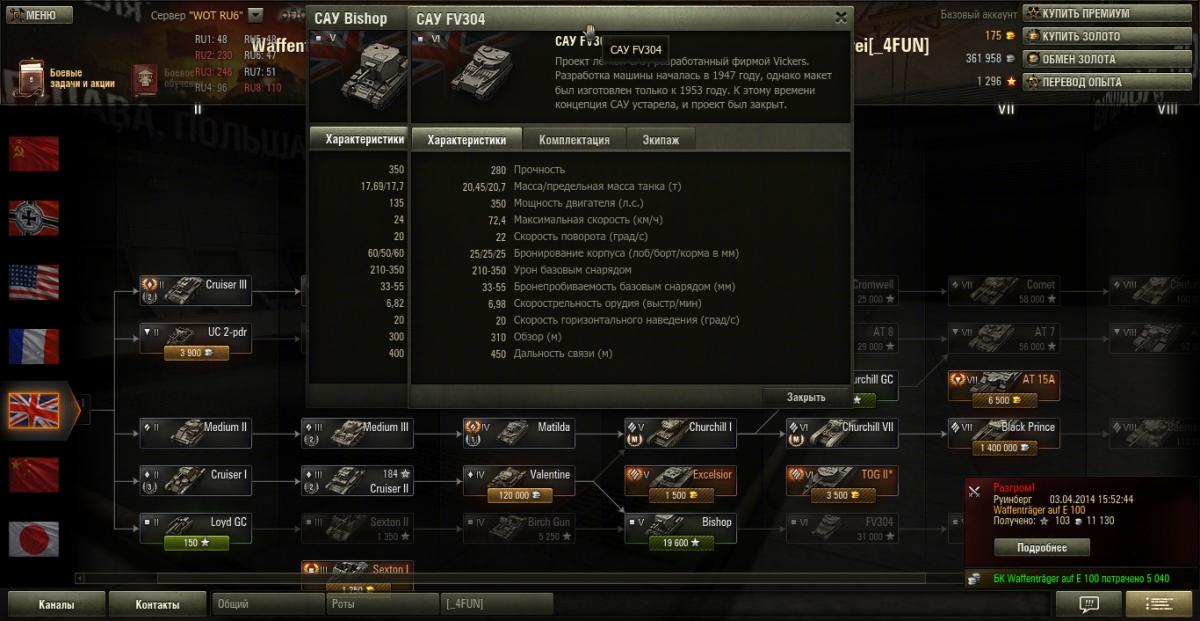Click the Подробнее button in battle result
1200x621 pixels.
click(x=1042, y=548)
